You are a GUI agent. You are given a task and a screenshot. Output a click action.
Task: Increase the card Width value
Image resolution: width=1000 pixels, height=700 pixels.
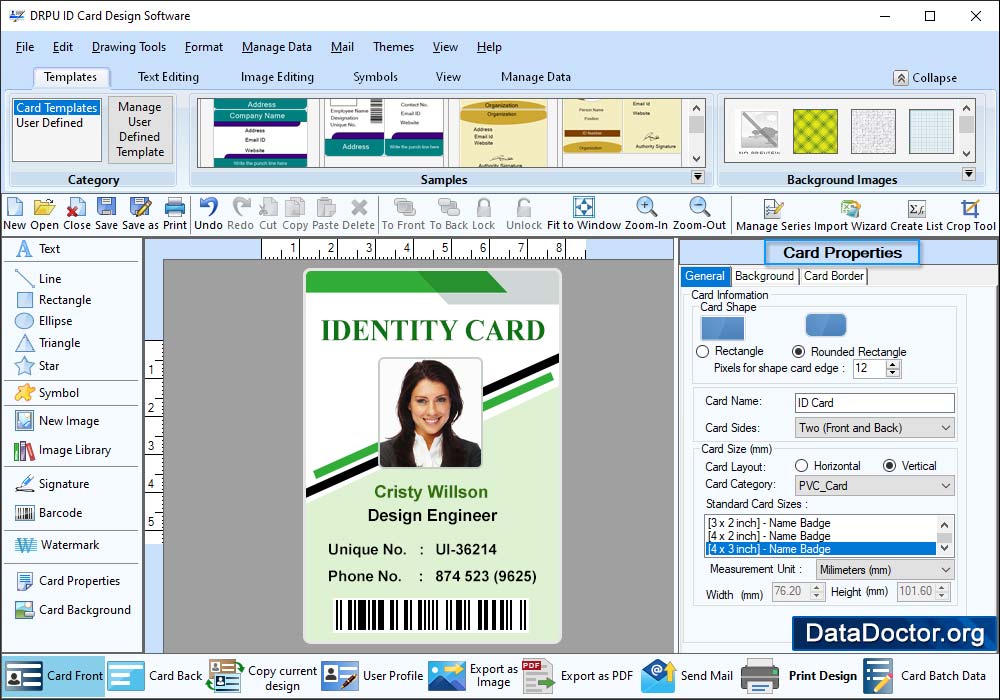(x=817, y=587)
